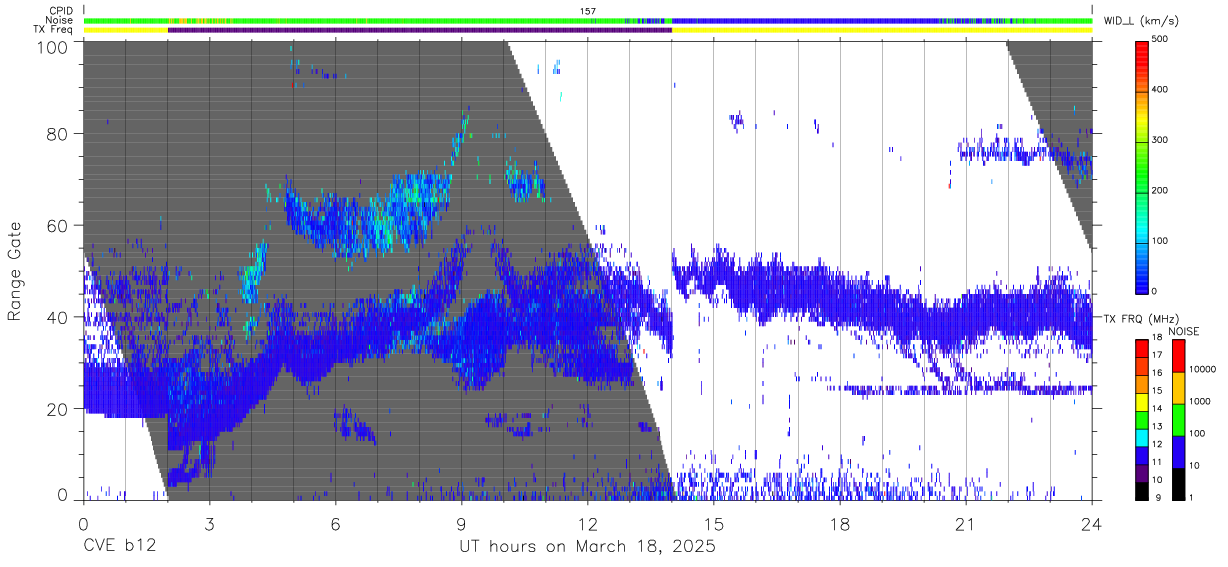Select the CPID value 157
Image resolution: width=1228 pixels, height=567 pixels.
(587, 11)
